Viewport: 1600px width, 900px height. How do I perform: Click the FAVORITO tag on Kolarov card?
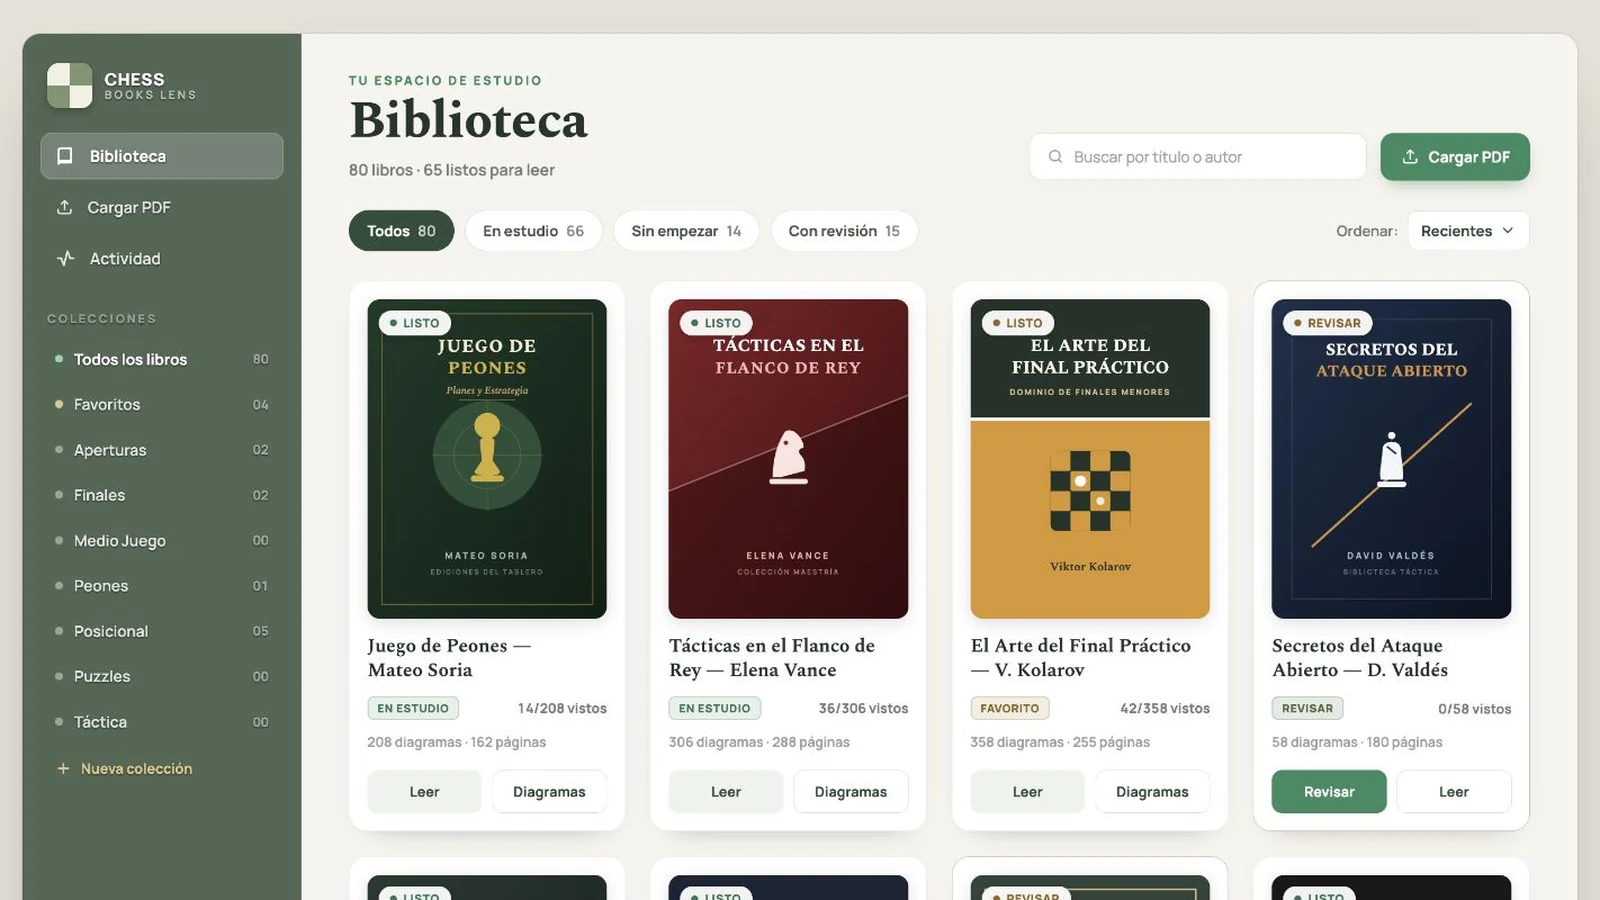coord(1010,708)
